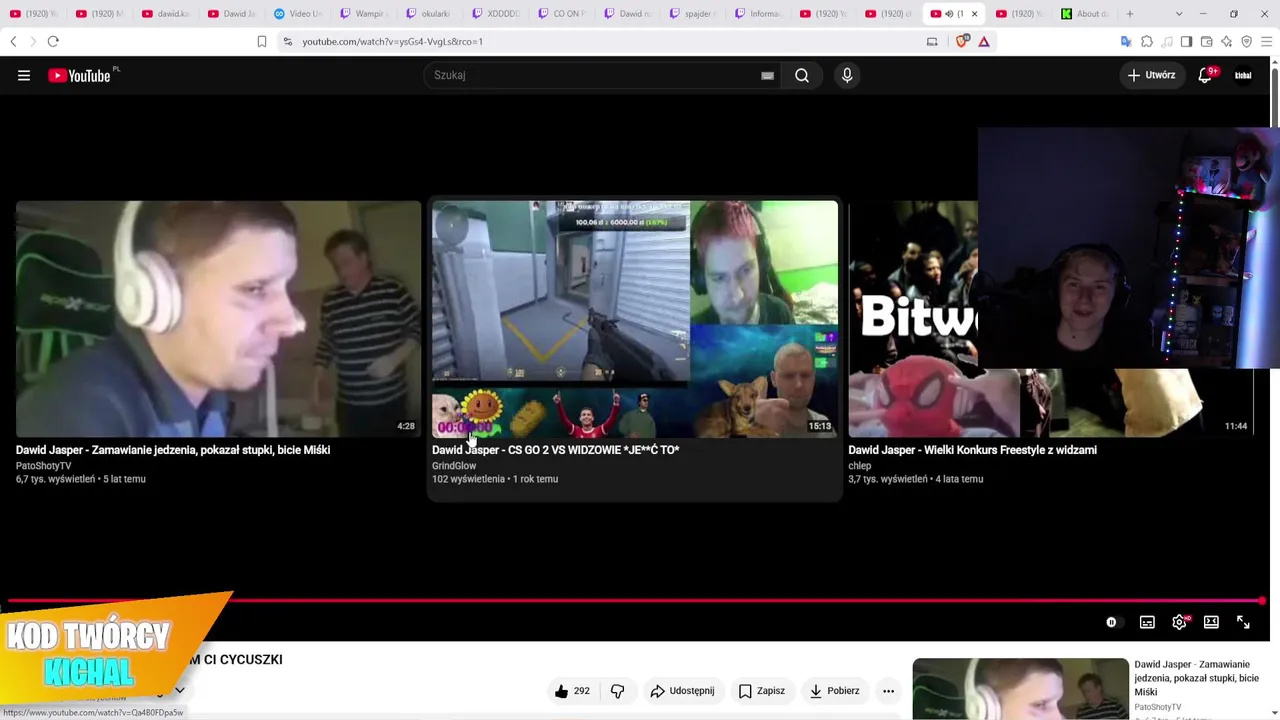Close the active YouTube tab

pyautogui.click(x=974, y=14)
